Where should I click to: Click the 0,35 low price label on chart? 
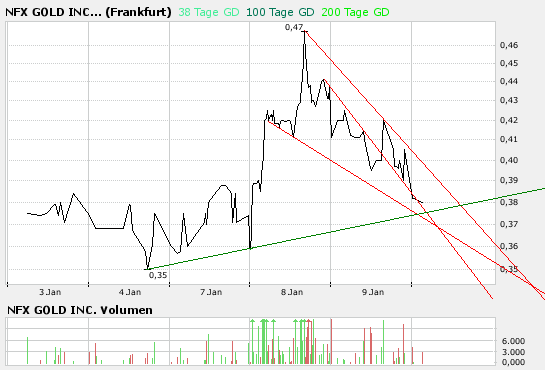158,275
